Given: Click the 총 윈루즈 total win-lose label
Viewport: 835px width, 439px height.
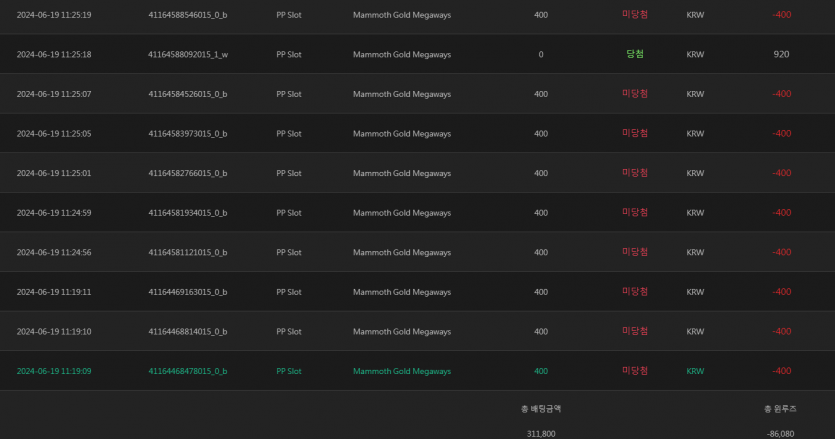Looking at the screenshot, I should tap(780, 409).
